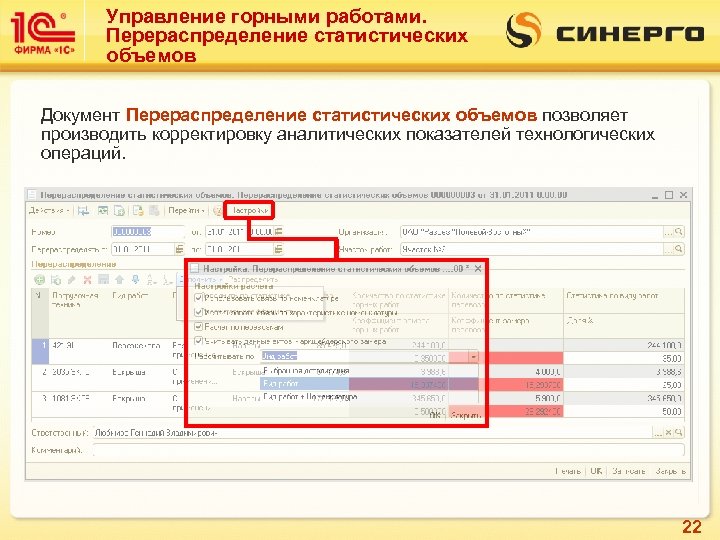Click the pencil edit row icon
Screen dimensions: 720x540
tap(72, 279)
